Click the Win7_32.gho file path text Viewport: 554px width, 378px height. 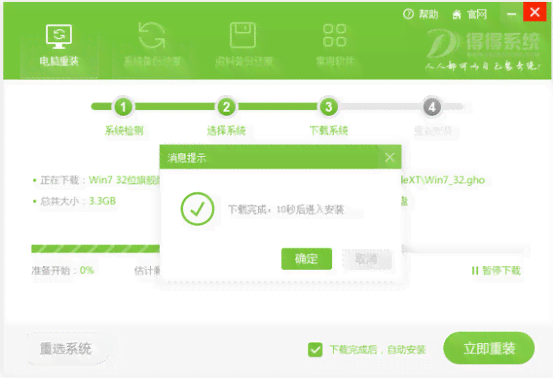click(x=443, y=180)
